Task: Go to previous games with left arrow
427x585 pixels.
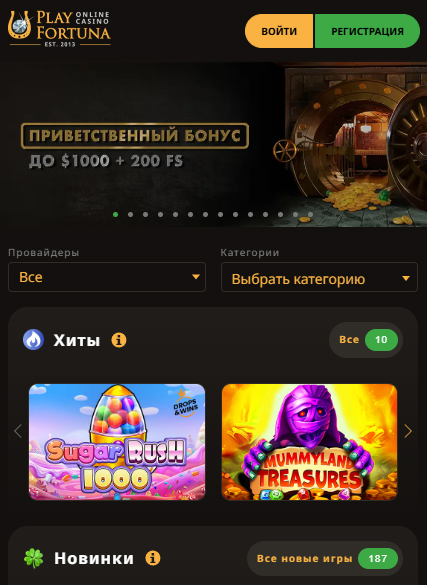Action: (18, 431)
